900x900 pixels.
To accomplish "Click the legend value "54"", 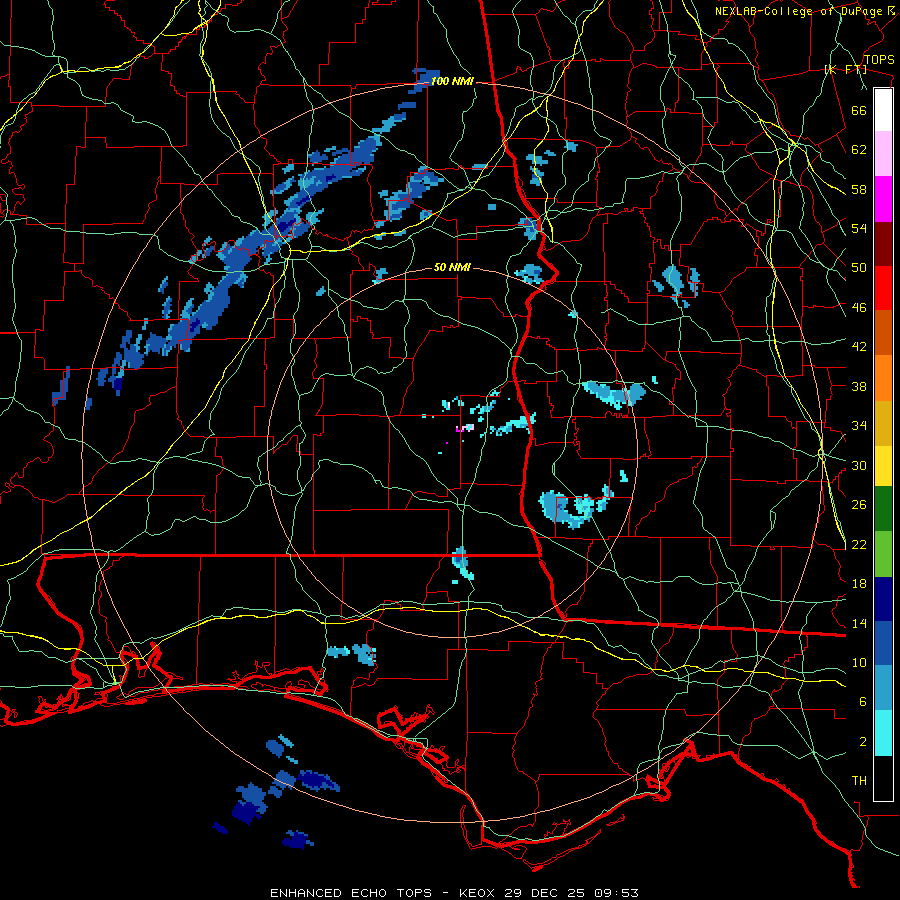I will pyautogui.click(x=859, y=228).
